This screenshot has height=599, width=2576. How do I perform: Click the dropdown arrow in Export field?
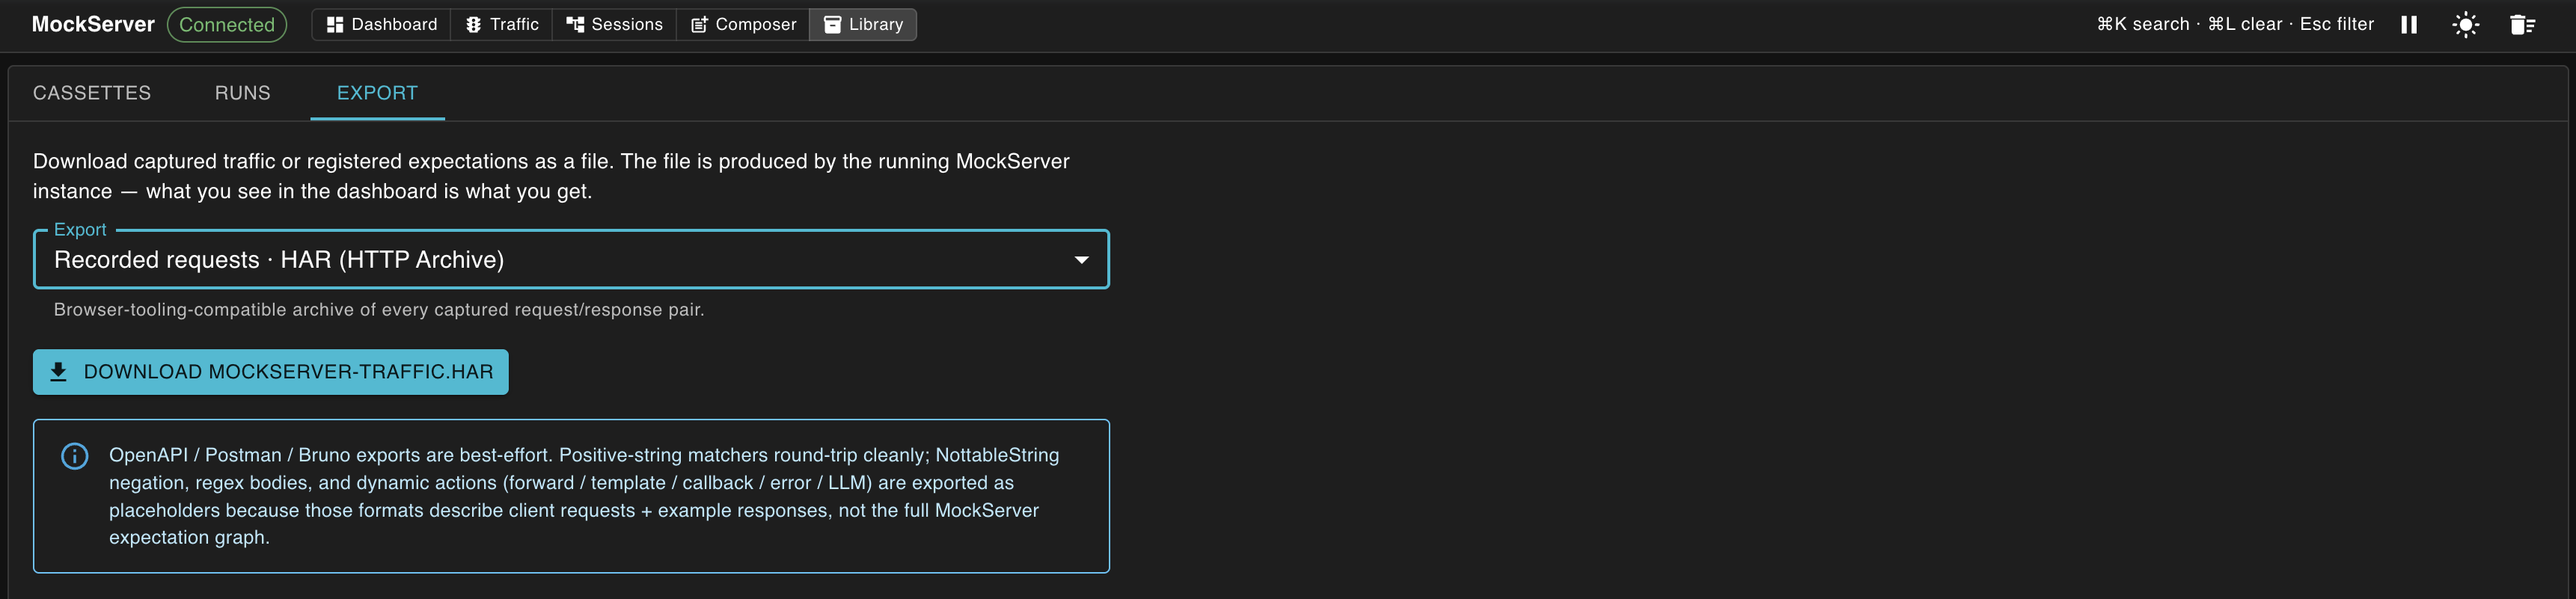tap(1081, 260)
